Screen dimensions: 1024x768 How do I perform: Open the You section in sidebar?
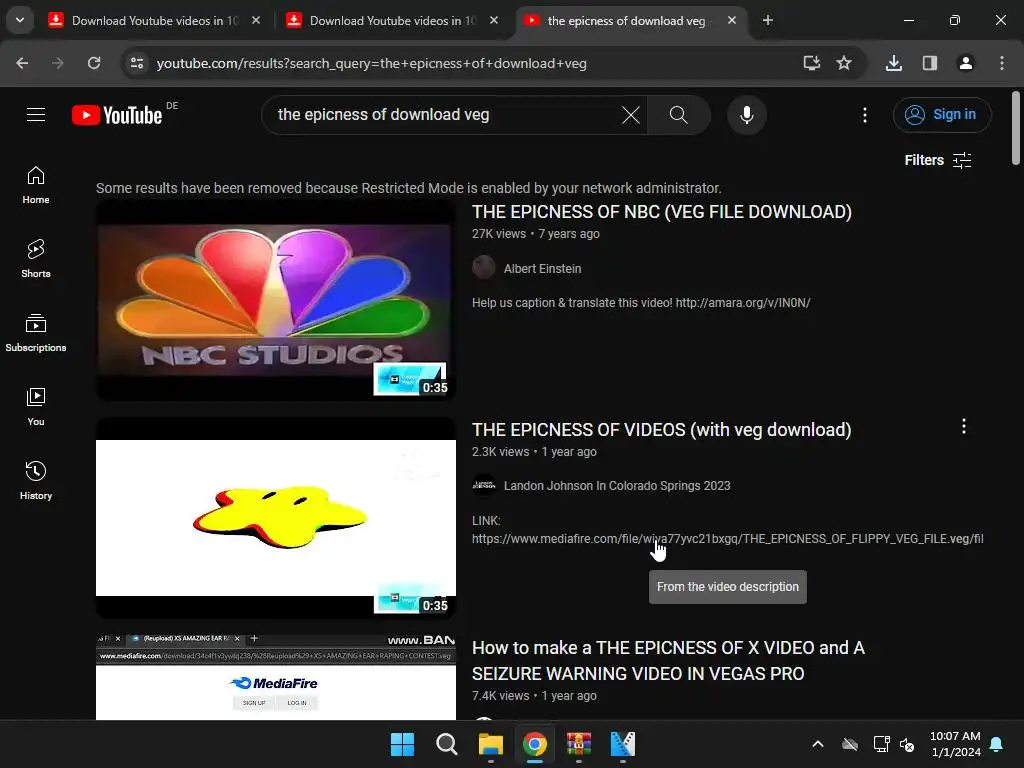pyautogui.click(x=36, y=406)
